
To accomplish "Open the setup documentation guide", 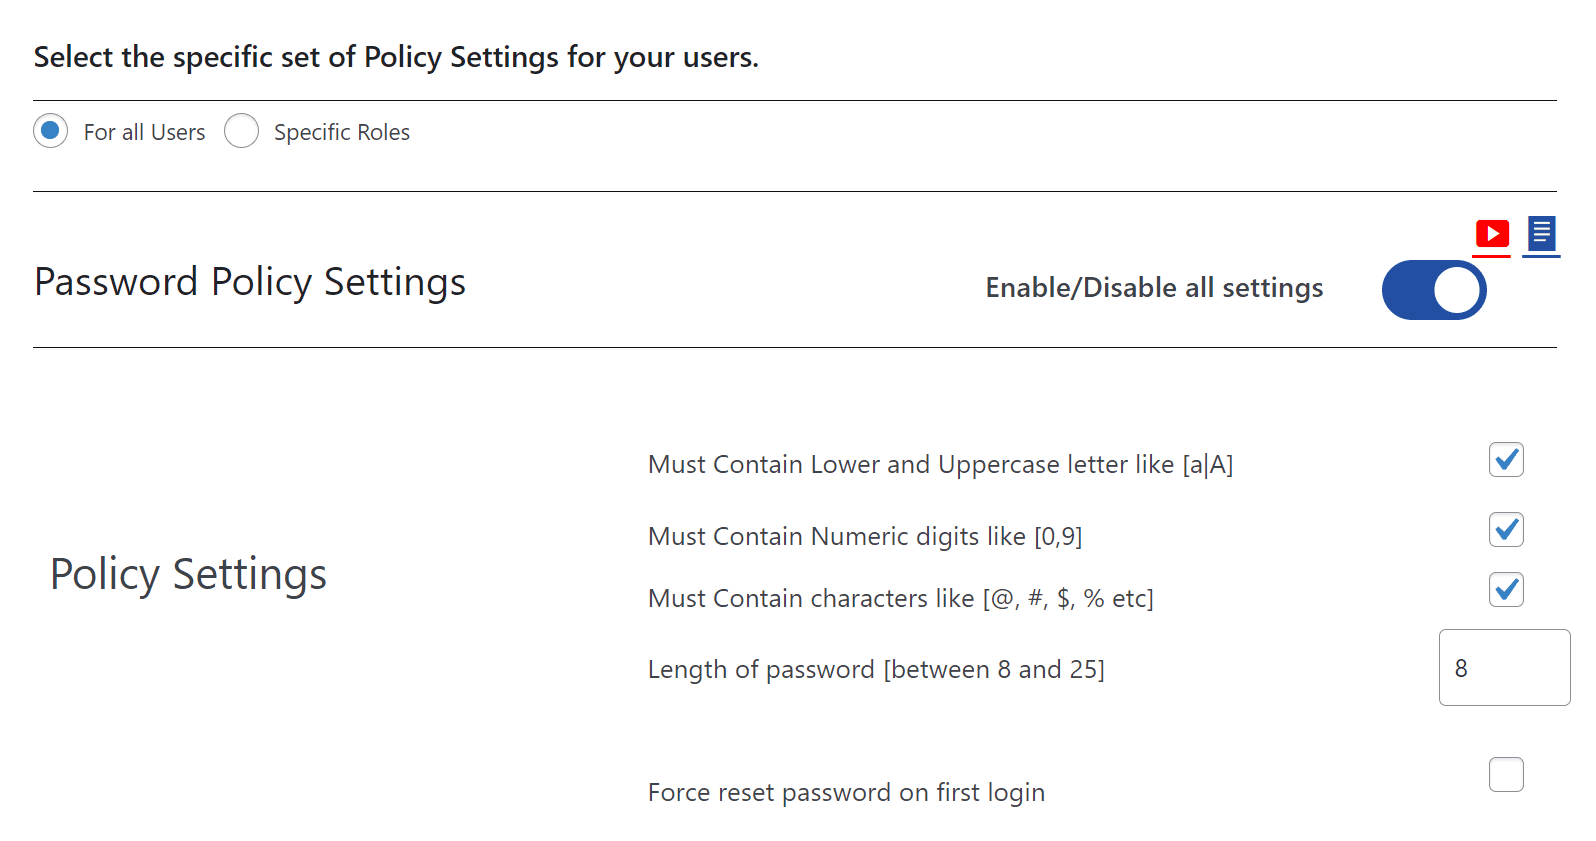I will point(1540,234).
